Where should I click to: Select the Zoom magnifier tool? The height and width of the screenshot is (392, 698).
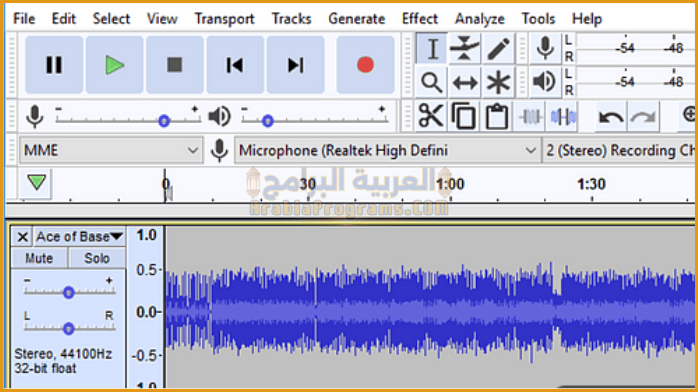pos(432,82)
